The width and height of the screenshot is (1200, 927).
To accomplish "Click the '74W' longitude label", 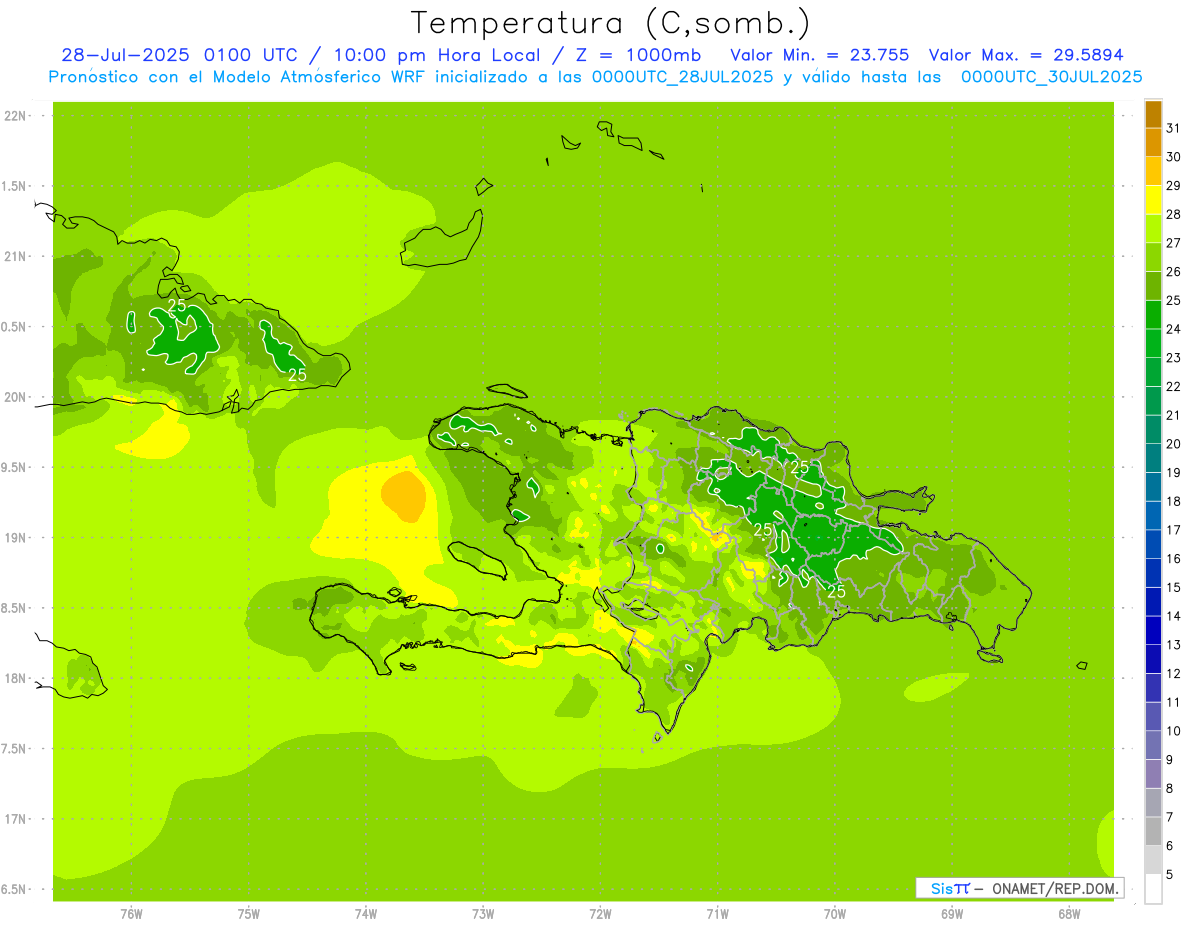I will point(365,914).
